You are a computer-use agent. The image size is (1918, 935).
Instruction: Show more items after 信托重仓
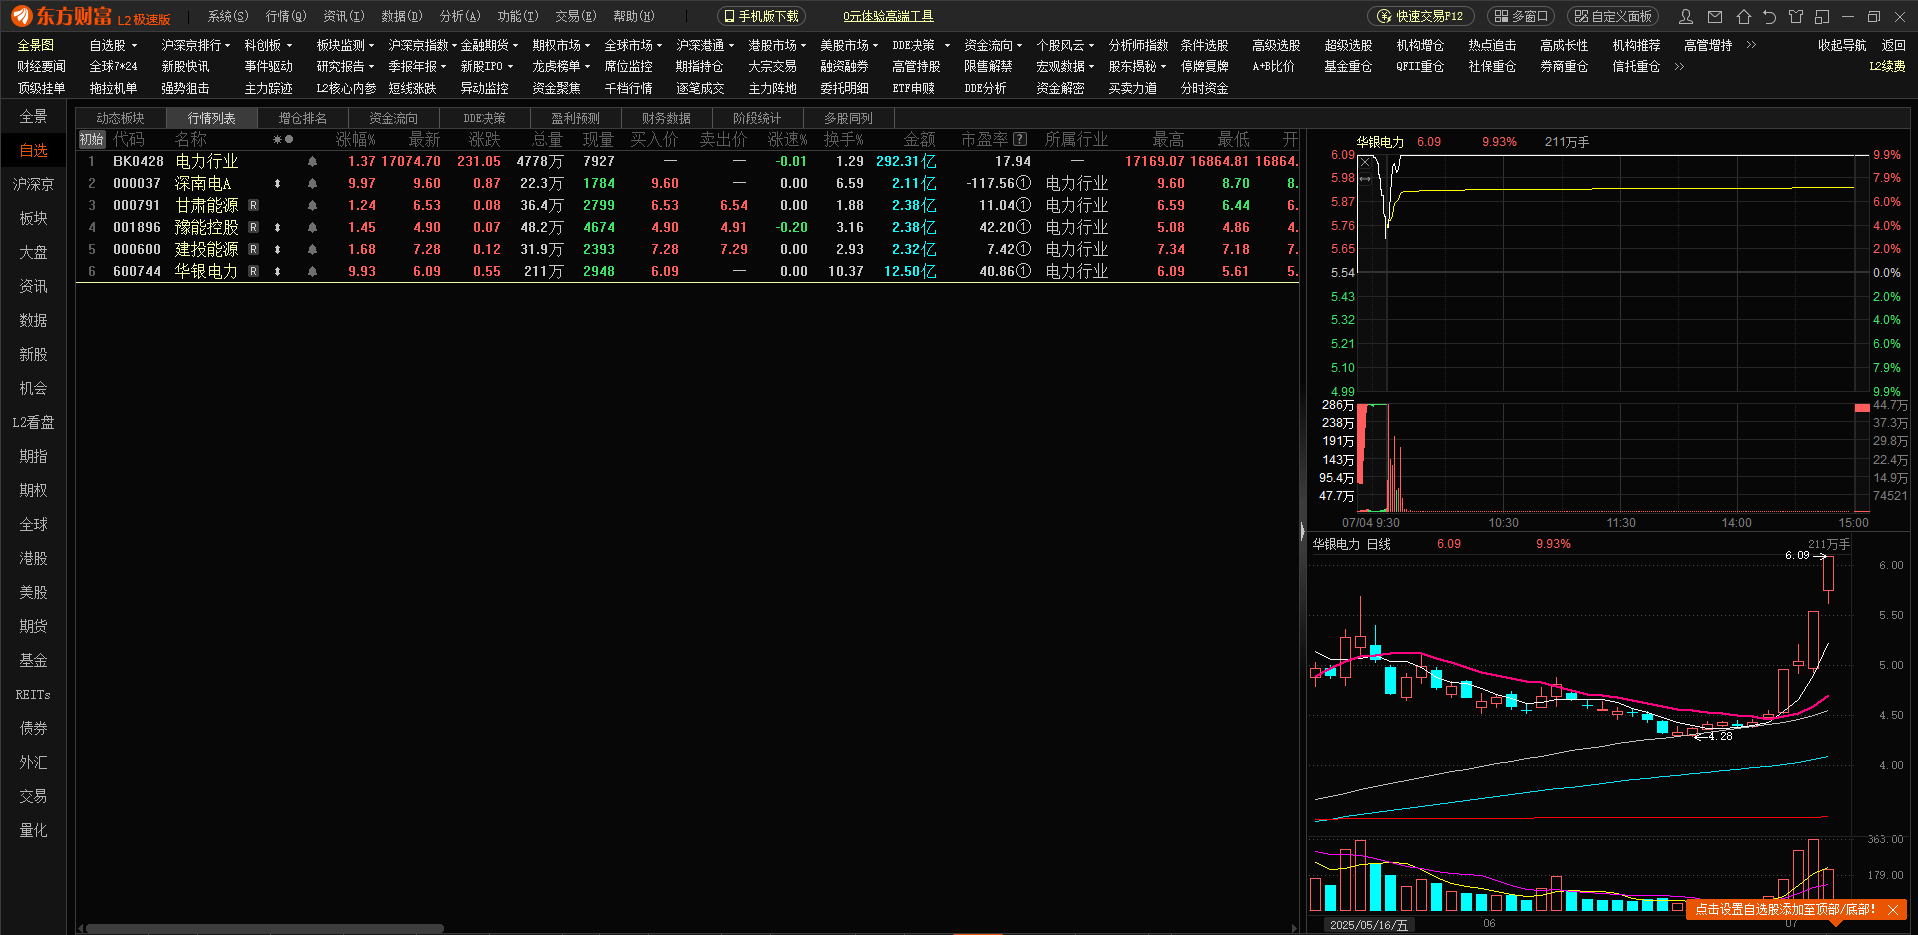coord(1680,67)
